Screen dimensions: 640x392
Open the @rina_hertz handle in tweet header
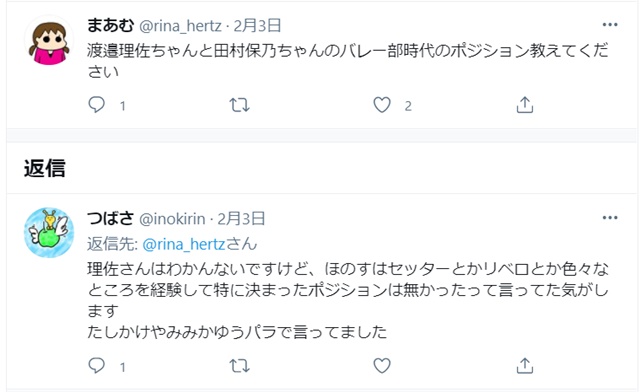180,26
